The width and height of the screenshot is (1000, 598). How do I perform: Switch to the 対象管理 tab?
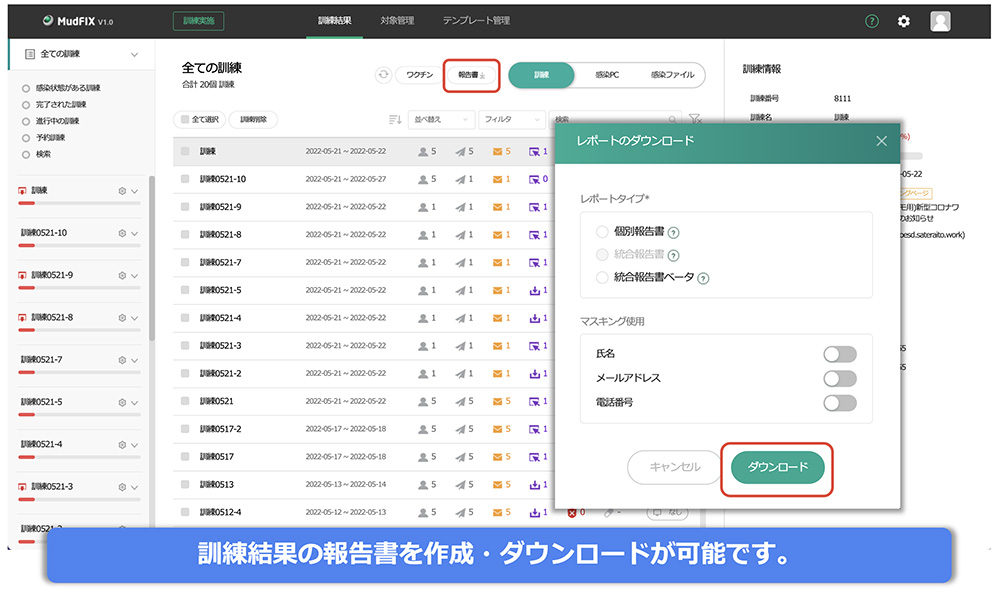[x=397, y=21]
